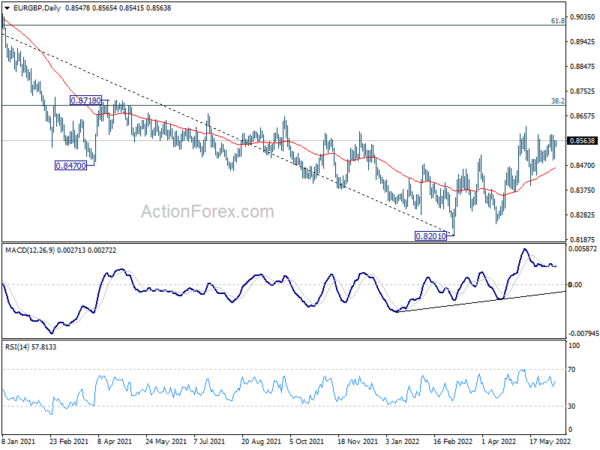Select the 0.84700 price label

71,166
